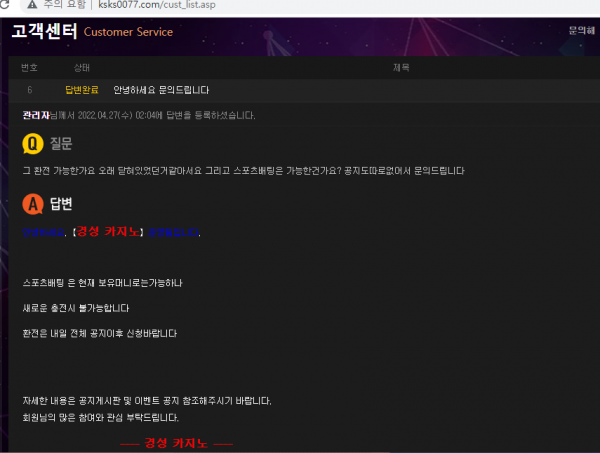Click the 상태 column header
This screenshot has width=600, height=453.
(x=81, y=67)
